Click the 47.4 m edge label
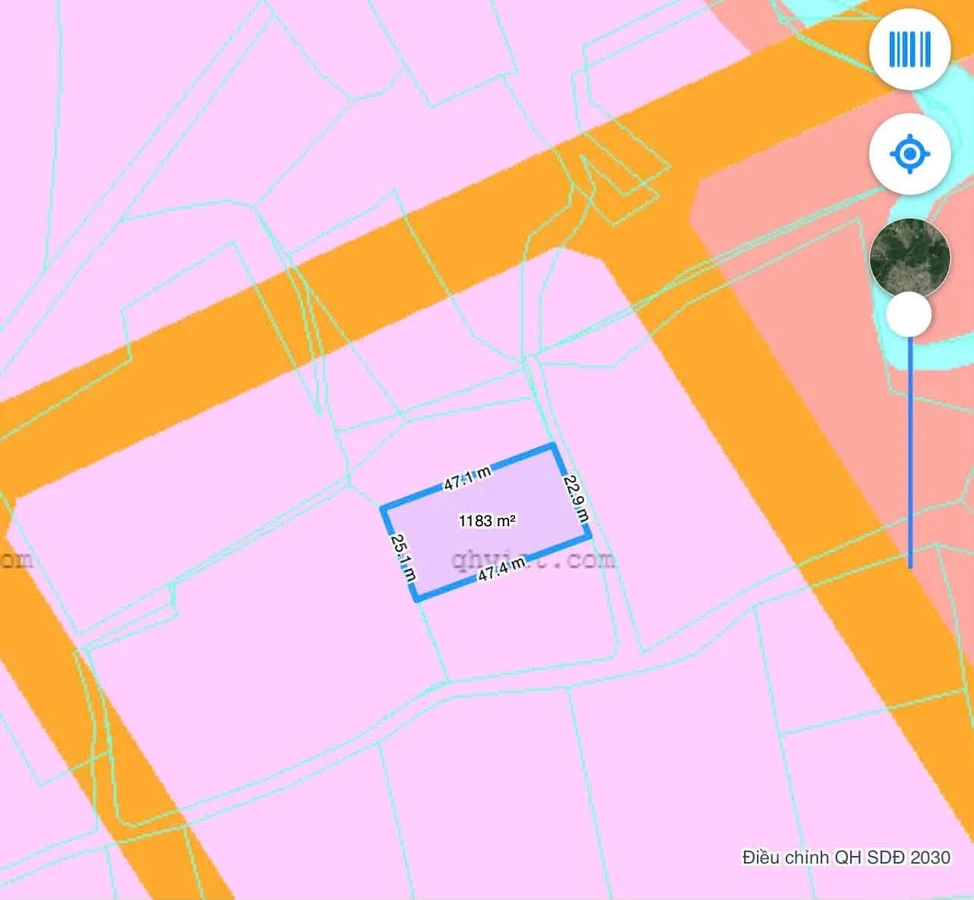The width and height of the screenshot is (974, 900). click(502, 569)
